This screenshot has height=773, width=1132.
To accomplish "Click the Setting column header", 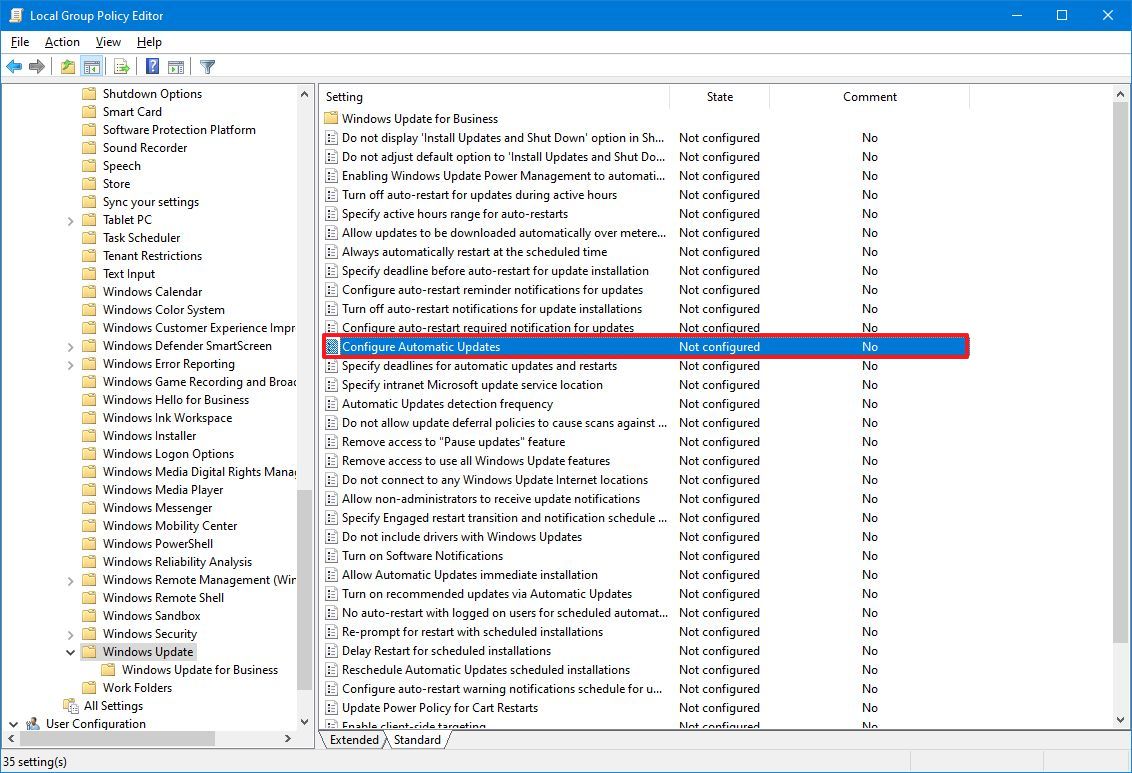I will click(400, 96).
